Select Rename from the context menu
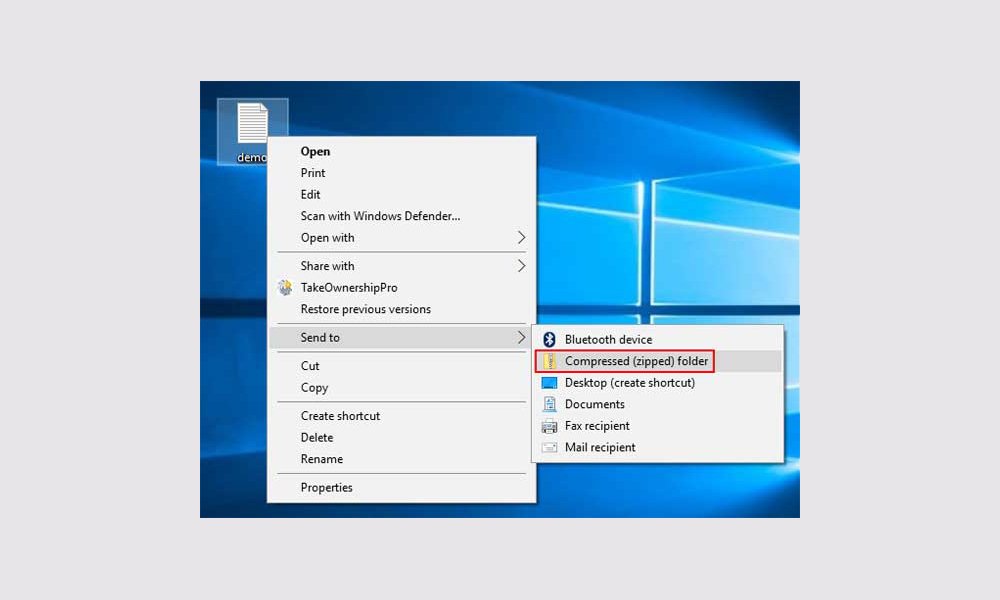 click(x=401, y=459)
